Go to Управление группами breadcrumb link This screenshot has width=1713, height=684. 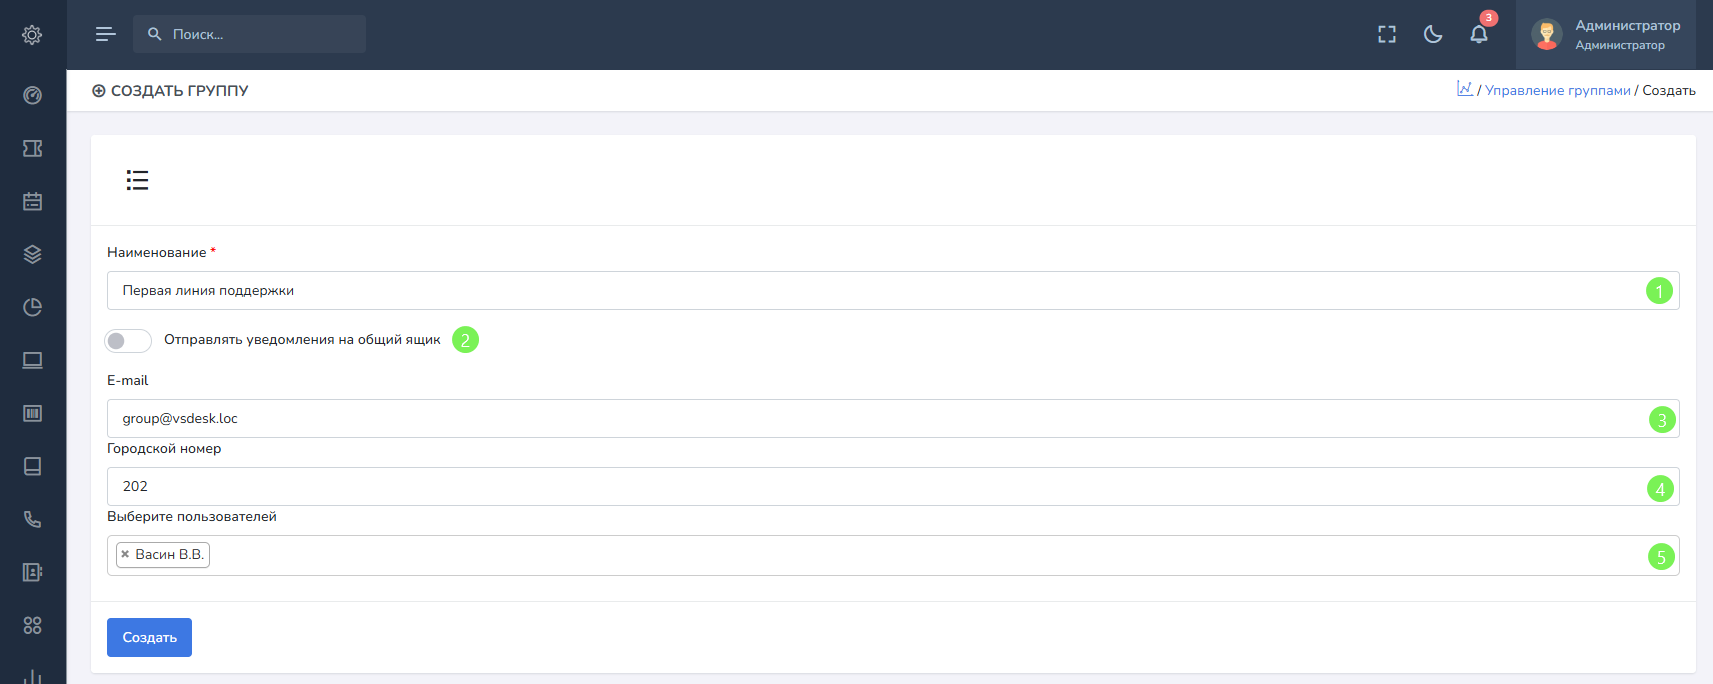[1557, 91]
